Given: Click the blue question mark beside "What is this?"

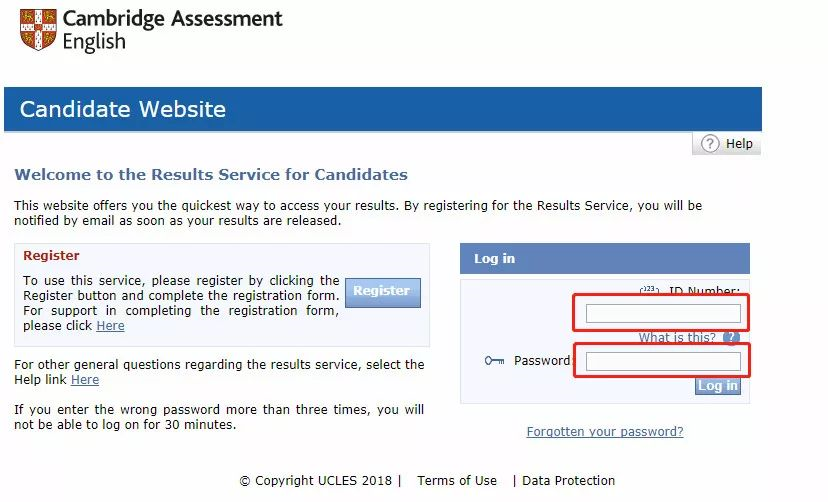Looking at the screenshot, I should (731, 338).
